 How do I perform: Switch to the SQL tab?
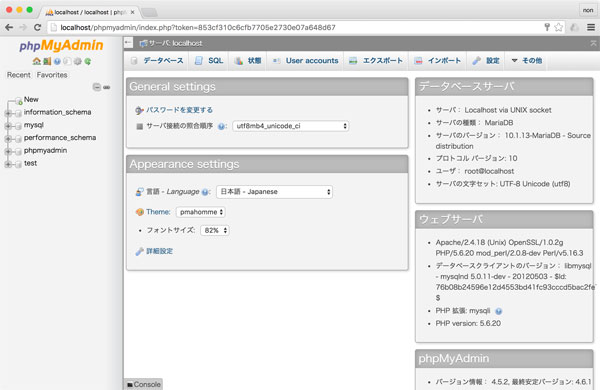(209, 60)
